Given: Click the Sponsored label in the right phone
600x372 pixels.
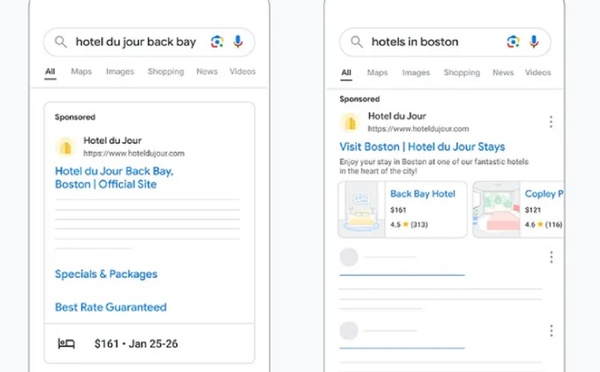Looking at the screenshot, I should coord(360,99).
